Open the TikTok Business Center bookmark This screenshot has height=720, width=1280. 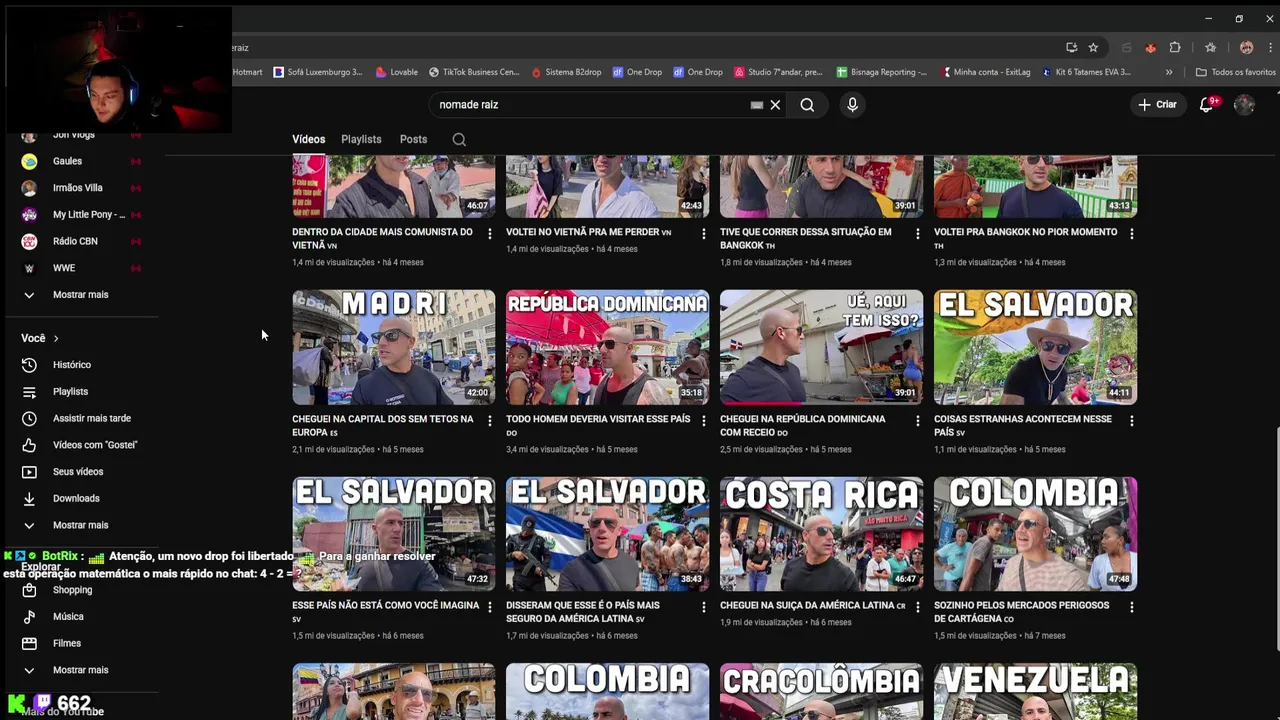click(474, 72)
